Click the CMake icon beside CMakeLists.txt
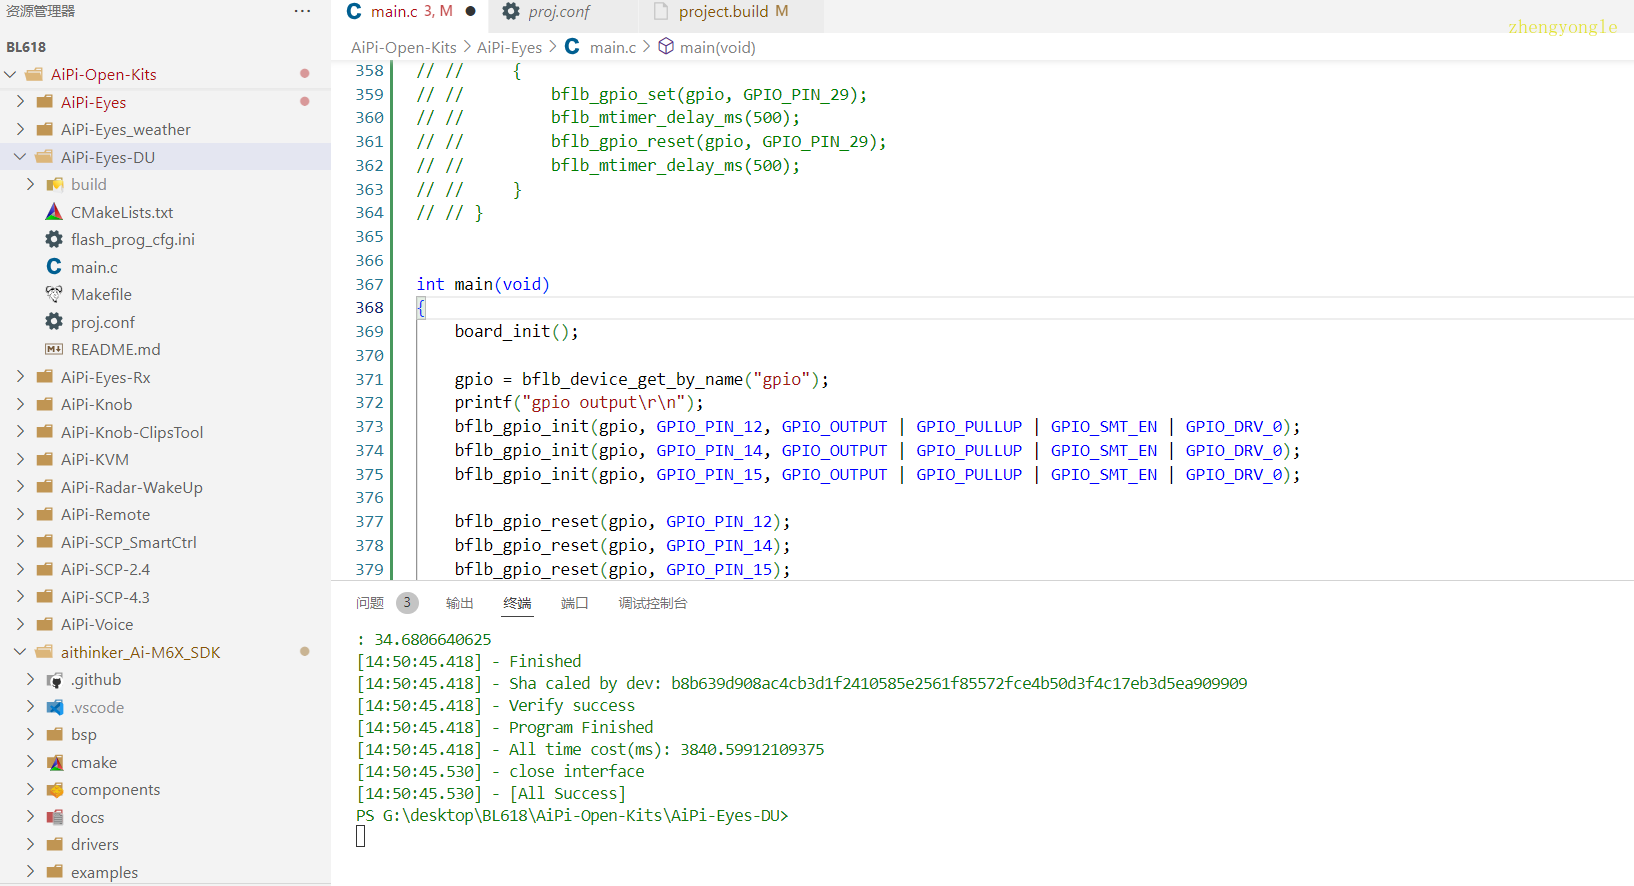Image resolution: width=1634 pixels, height=886 pixels. tap(54, 212)
